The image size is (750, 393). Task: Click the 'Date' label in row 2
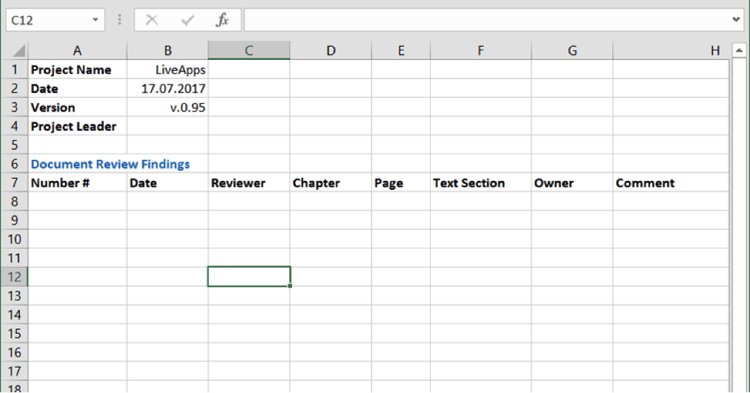click(77, 88)
